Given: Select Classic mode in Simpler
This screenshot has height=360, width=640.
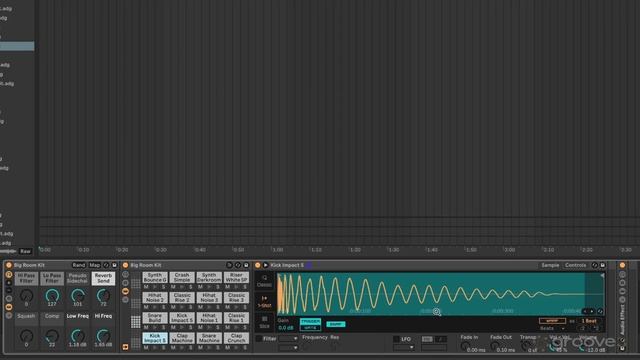Looking at the screenshot, I should click(264, 281).
